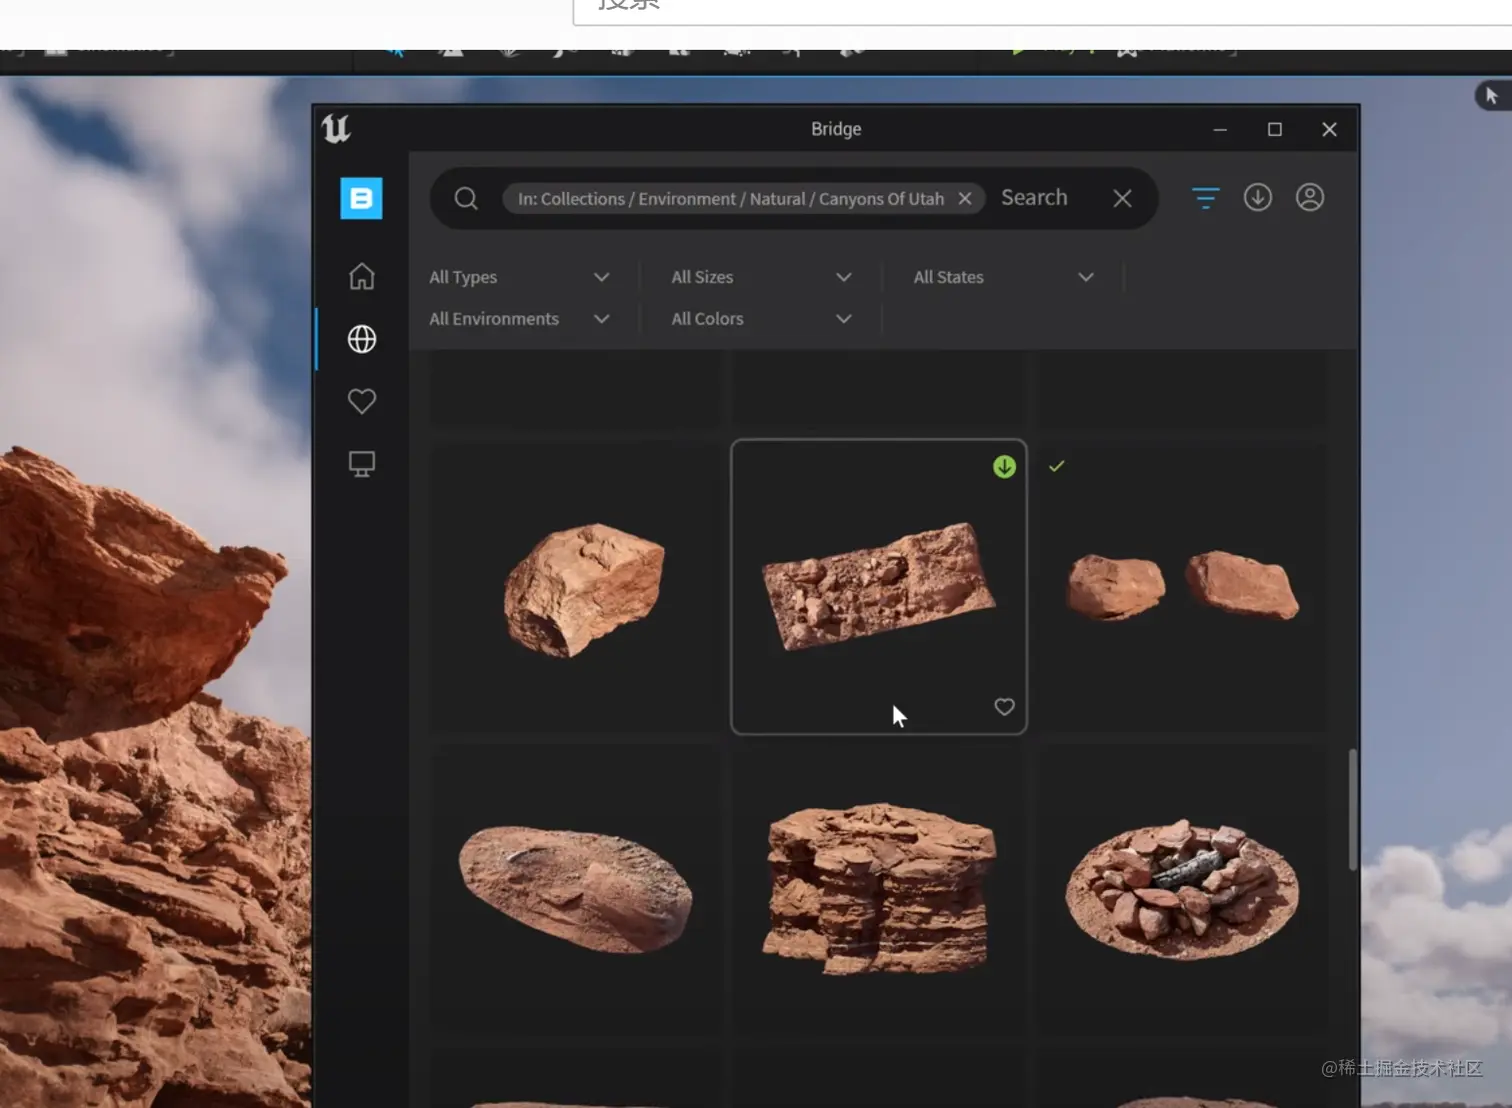Click the cursor mode icon in viewport corner
Screen dimensions: 1512x1108
(x=1491, y=96)
